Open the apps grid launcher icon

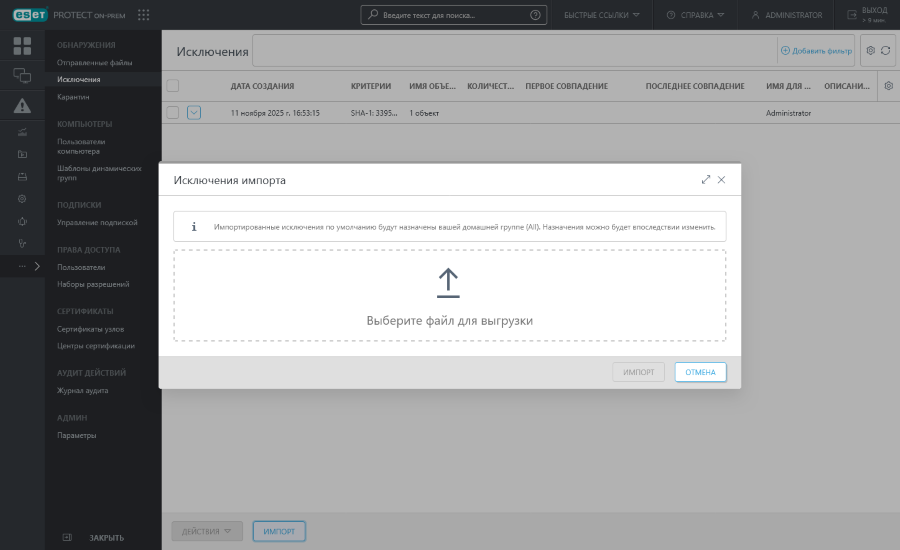click(x=143, y=15)
